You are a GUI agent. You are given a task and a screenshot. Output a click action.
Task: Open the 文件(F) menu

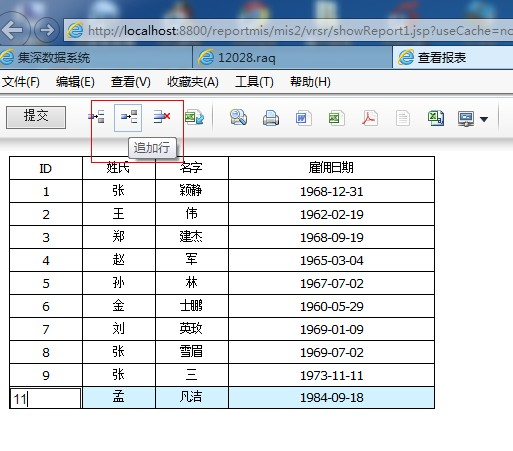click(21, 82)
